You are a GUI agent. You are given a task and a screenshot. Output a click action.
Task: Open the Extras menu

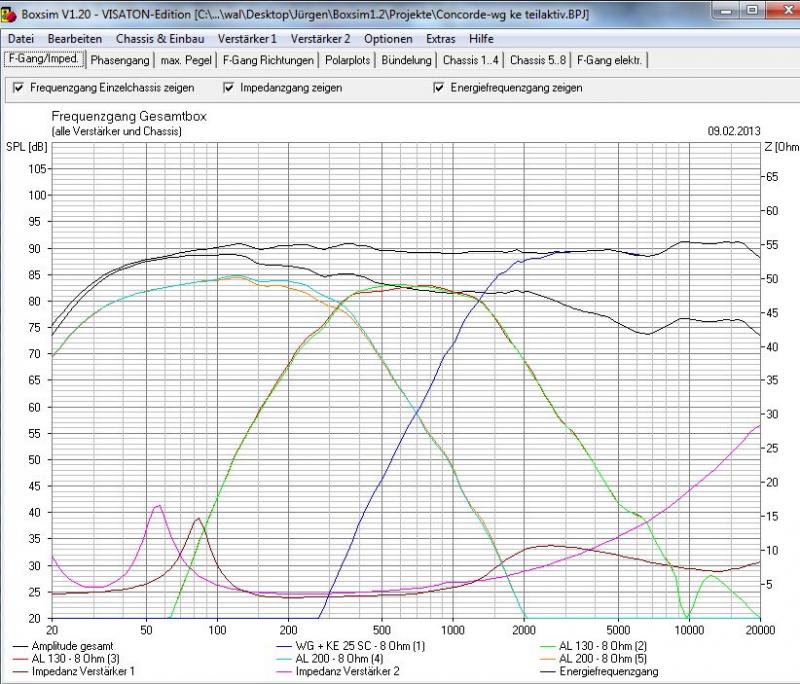pyautogui.click(x=440, y=39)
